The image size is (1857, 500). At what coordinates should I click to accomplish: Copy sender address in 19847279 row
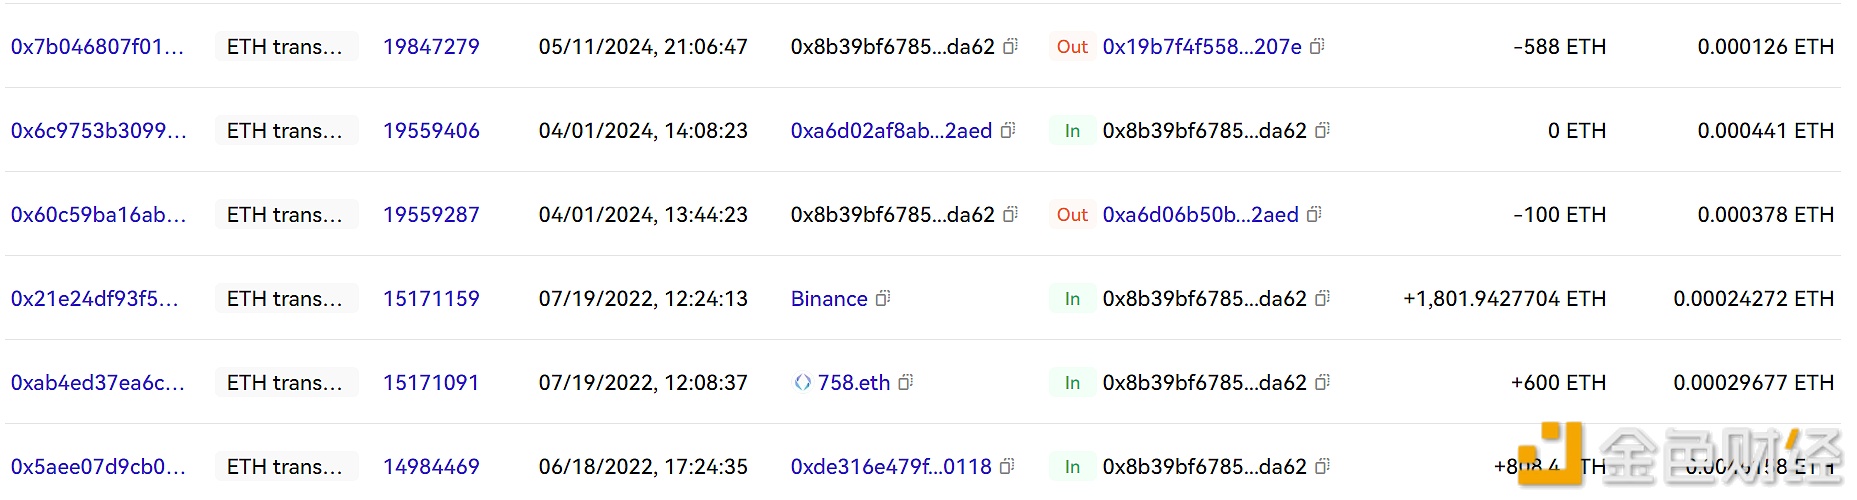point(1010,46)
